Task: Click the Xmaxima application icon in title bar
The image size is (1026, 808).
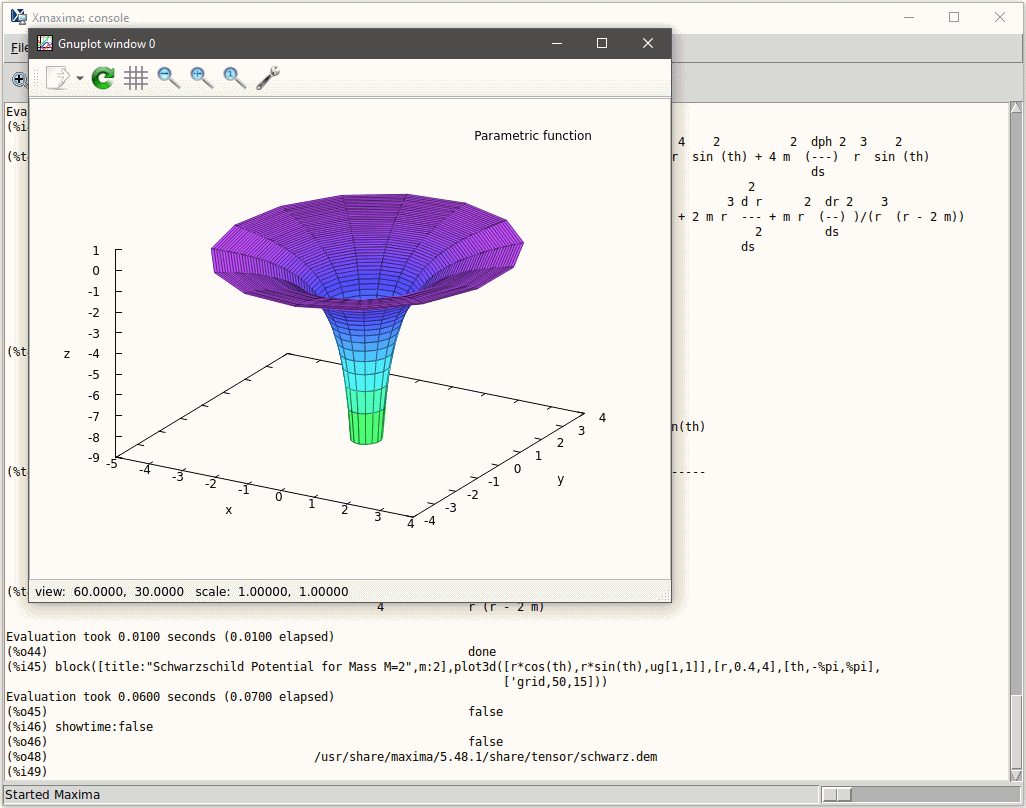Action: 18,17
